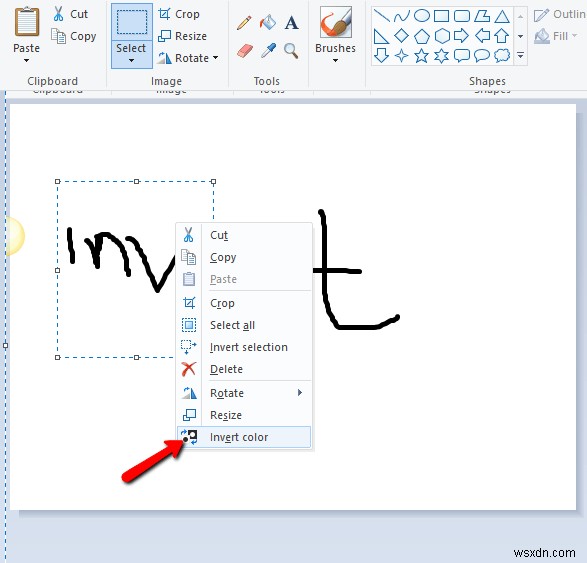
Task: Pick the Oval shape
Action: 422,16
